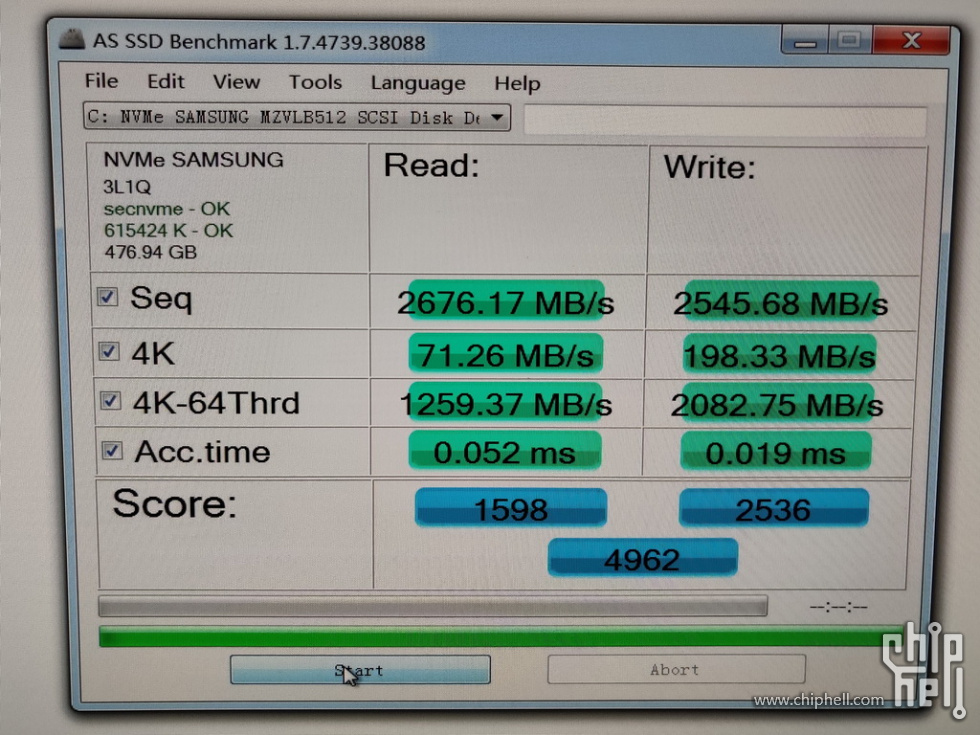Click the Write: column header
Viewport: 980px width, 735px height.
tap(709, 168)
